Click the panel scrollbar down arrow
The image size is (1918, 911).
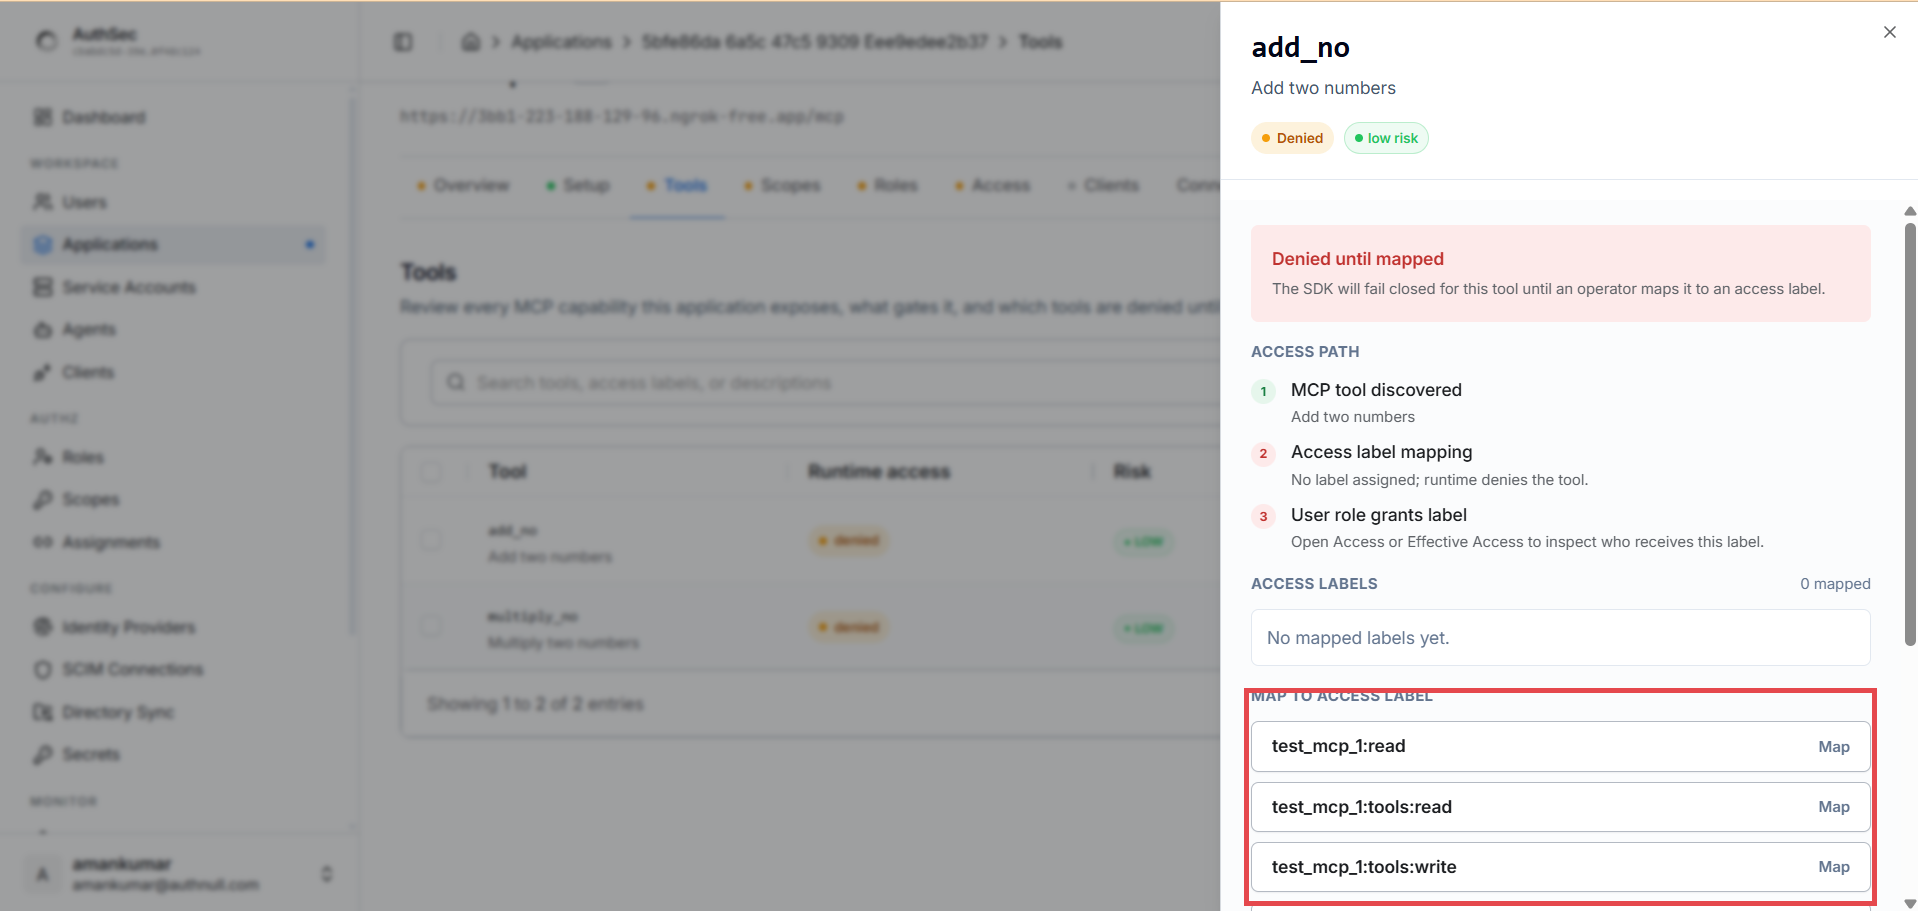[x=1910, y=903]
